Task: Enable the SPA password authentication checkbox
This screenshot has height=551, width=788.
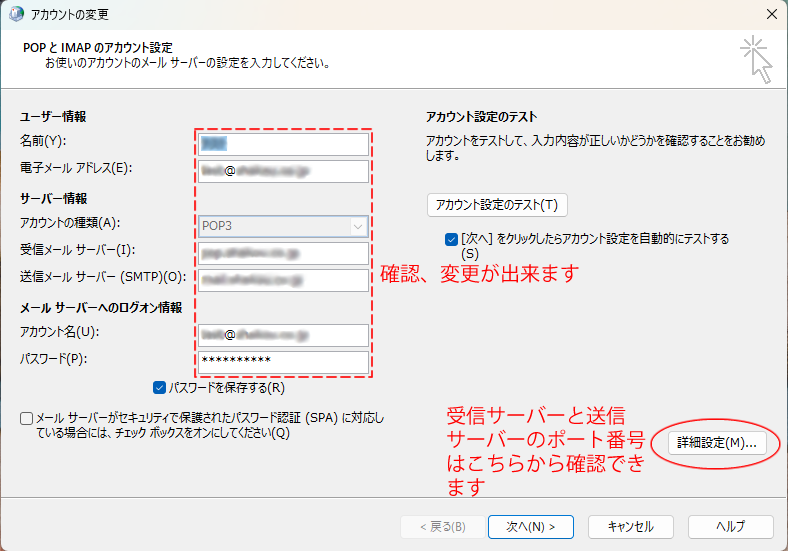Action: tap(26, 418)
